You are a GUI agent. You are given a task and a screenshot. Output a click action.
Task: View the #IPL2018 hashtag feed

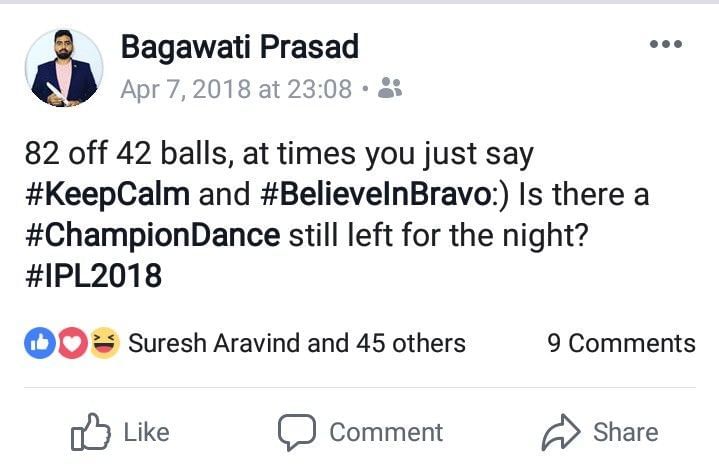click(92, 276)
